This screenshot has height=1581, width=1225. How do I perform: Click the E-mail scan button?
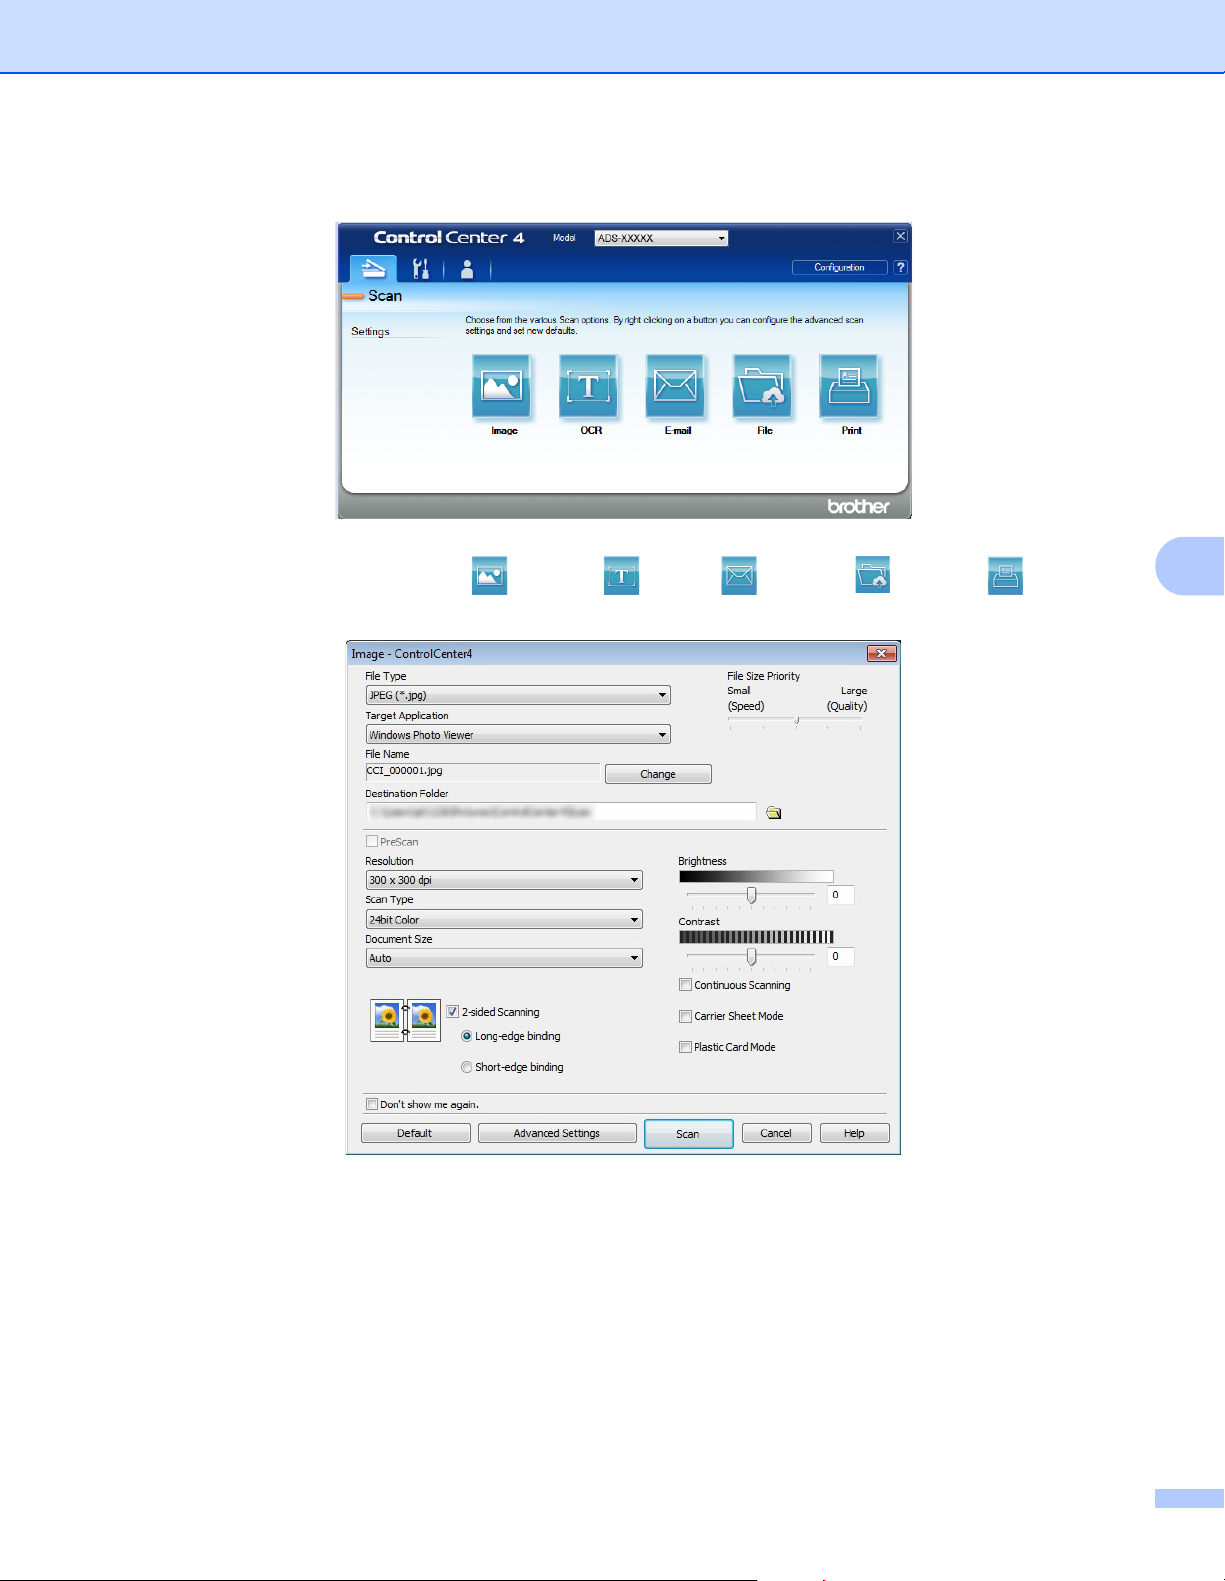[676, 386]
